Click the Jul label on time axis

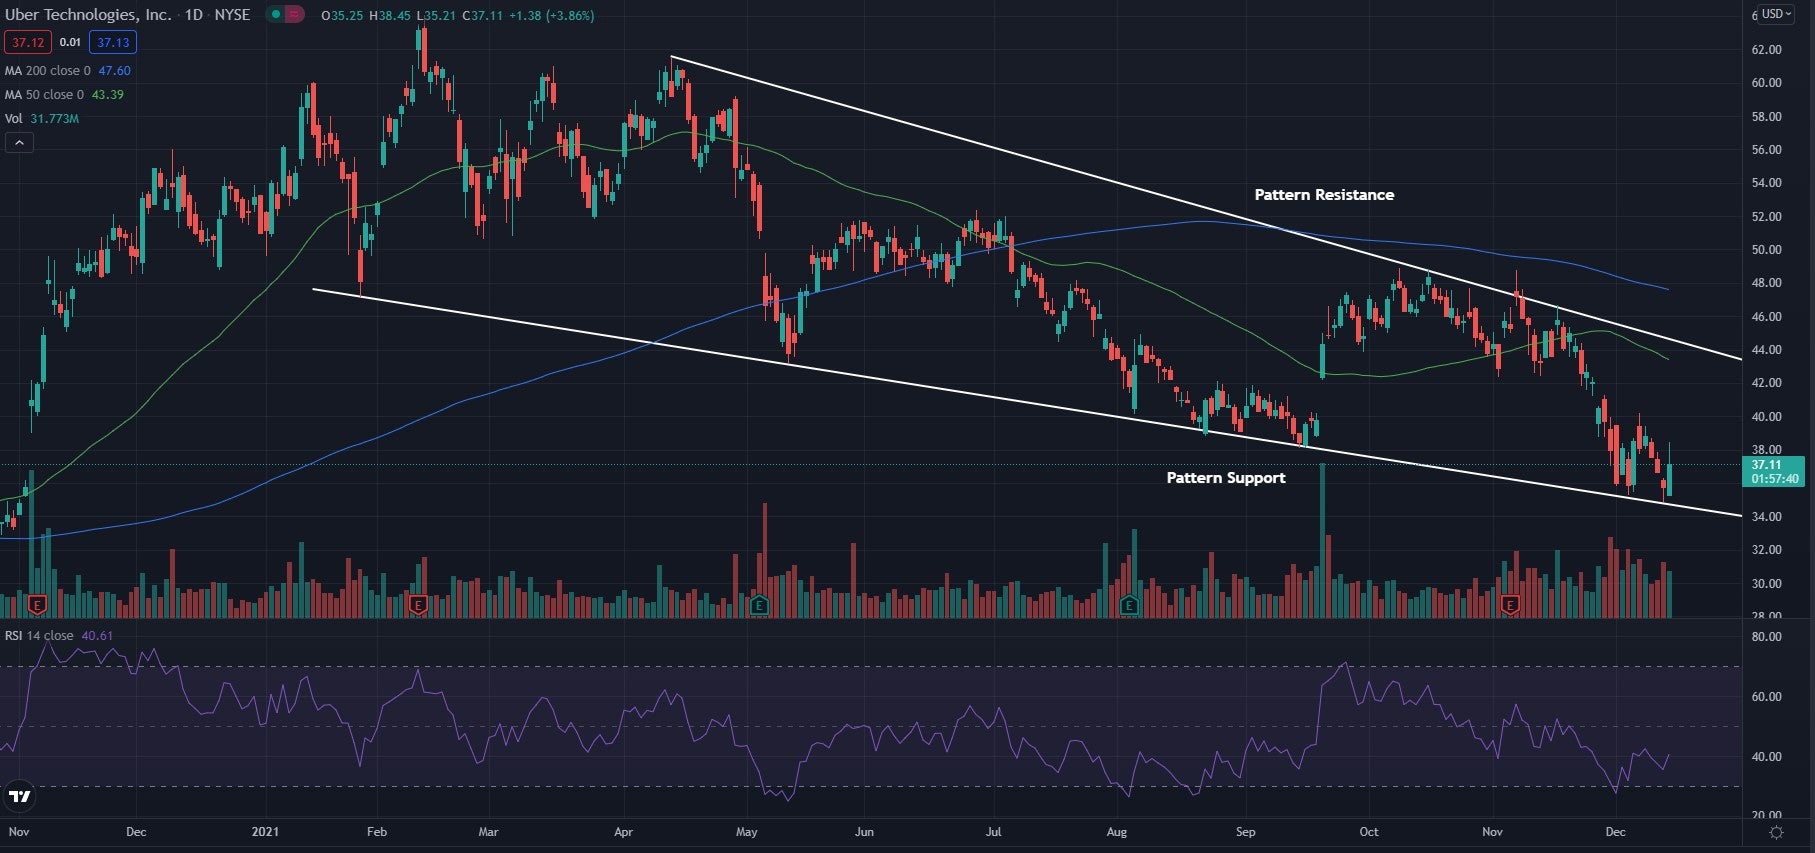[993, 832]
